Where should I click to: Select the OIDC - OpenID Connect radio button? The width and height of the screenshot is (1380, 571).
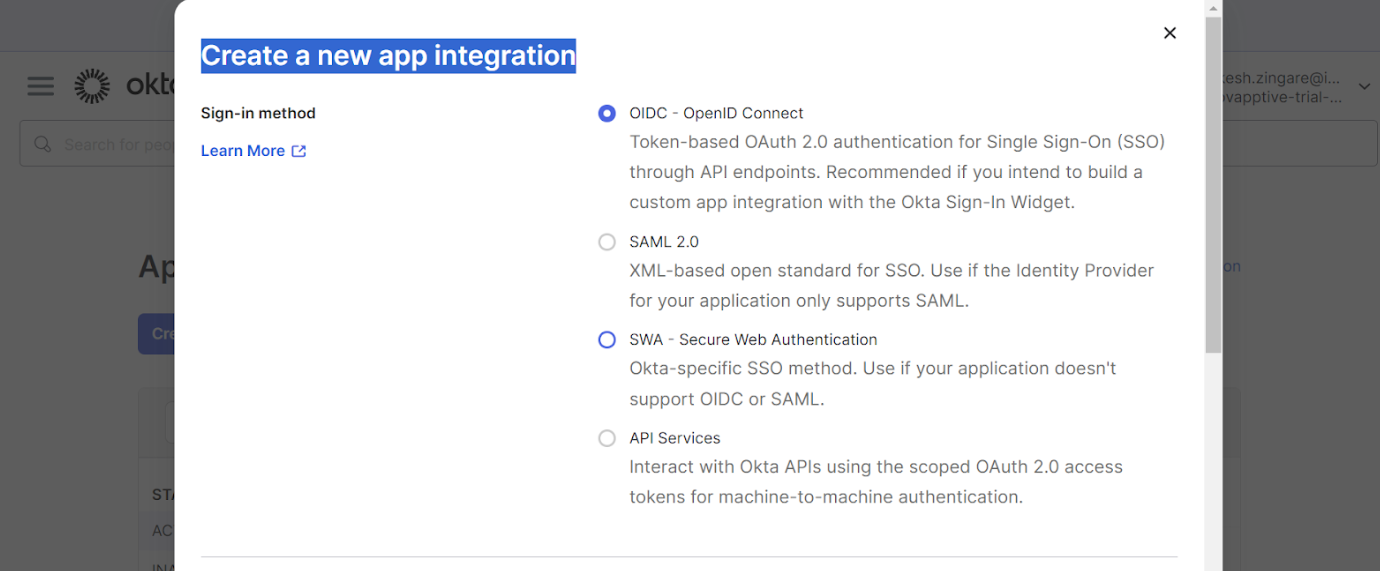[607, 114]
